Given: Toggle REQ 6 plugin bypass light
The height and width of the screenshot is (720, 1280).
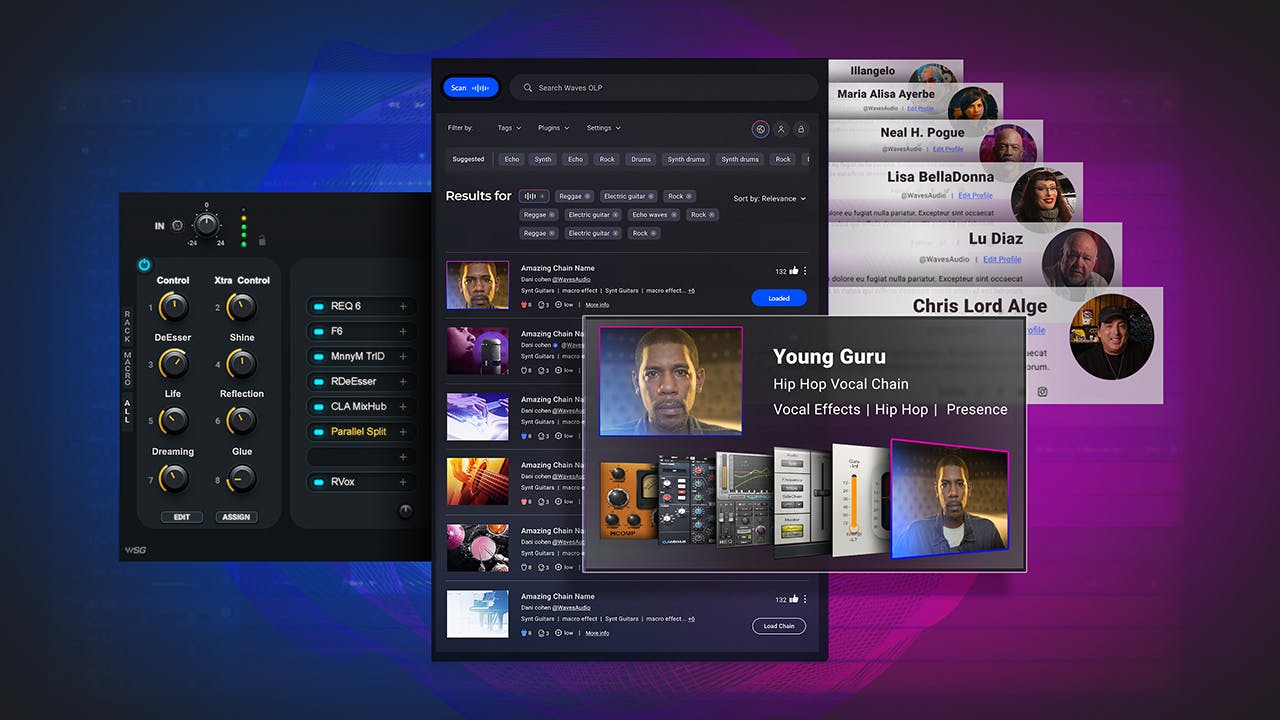Looking at the screenshot, I should [x=319, y=306].
